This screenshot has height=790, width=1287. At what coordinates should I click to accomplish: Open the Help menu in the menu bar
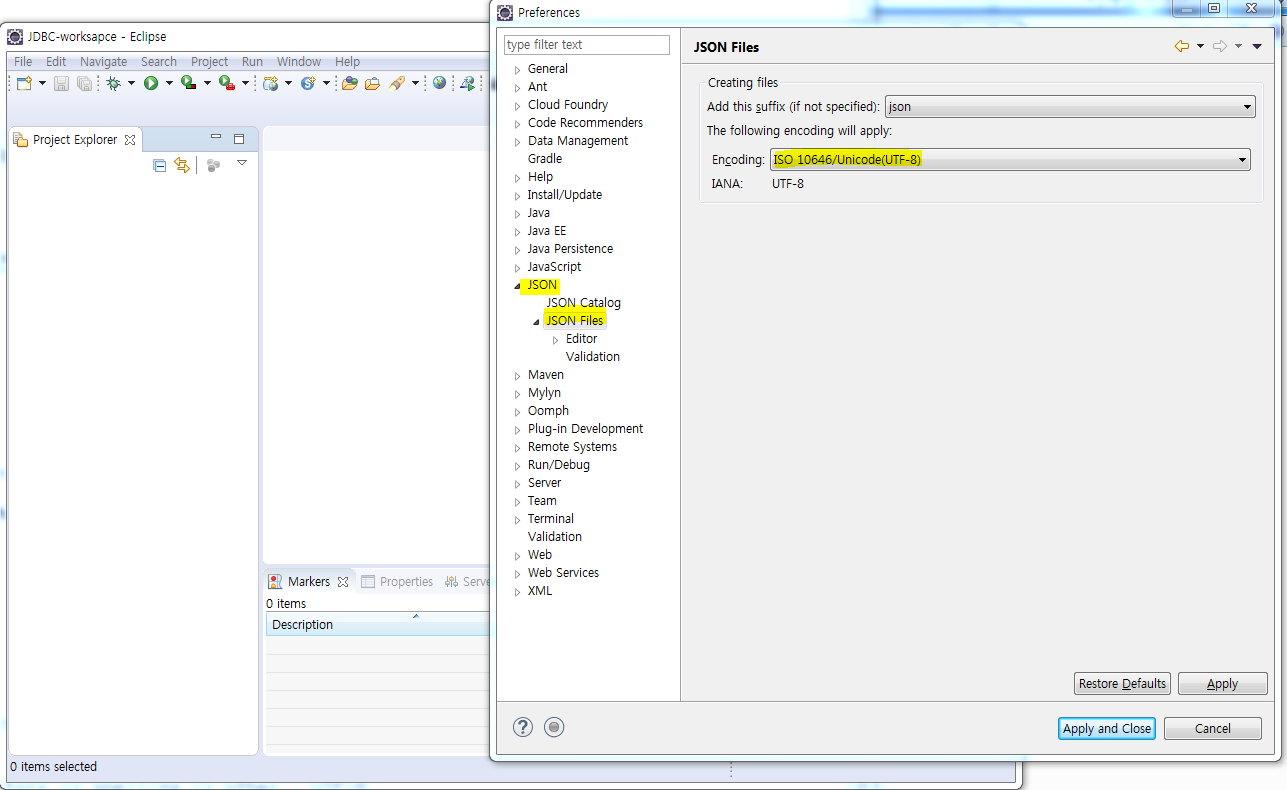[347, 61]
